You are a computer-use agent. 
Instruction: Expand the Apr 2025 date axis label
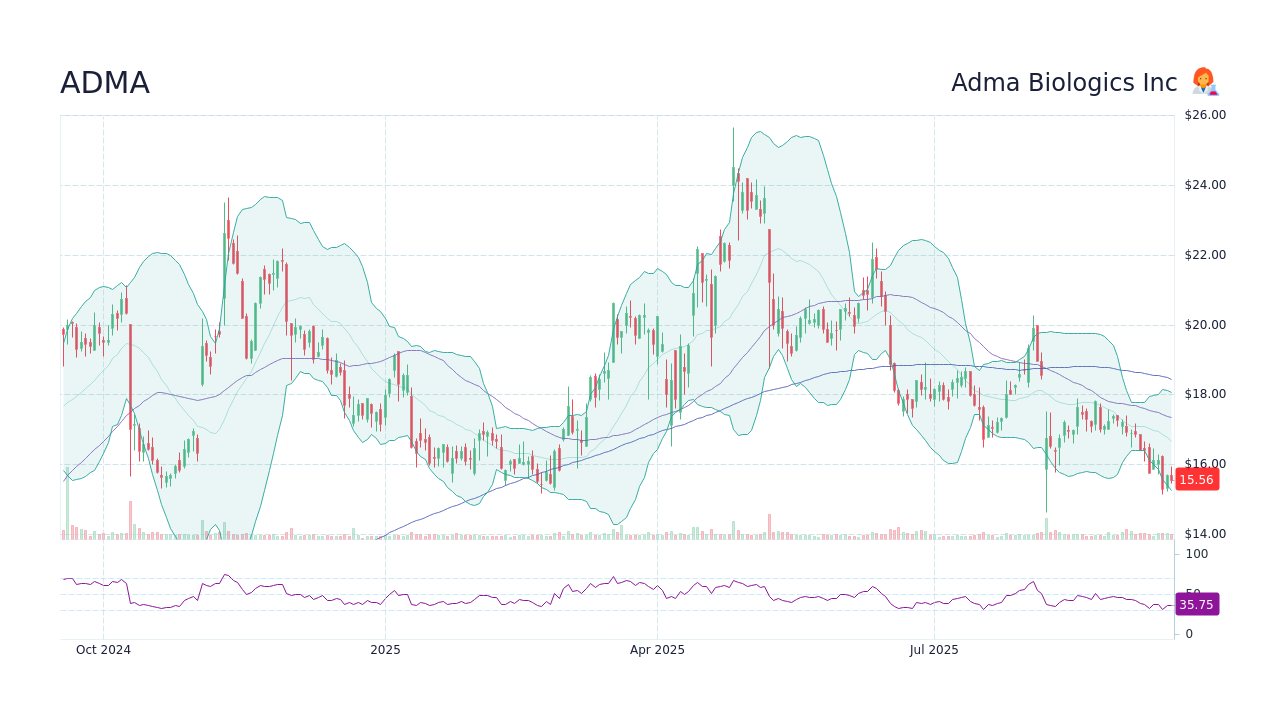658,649
